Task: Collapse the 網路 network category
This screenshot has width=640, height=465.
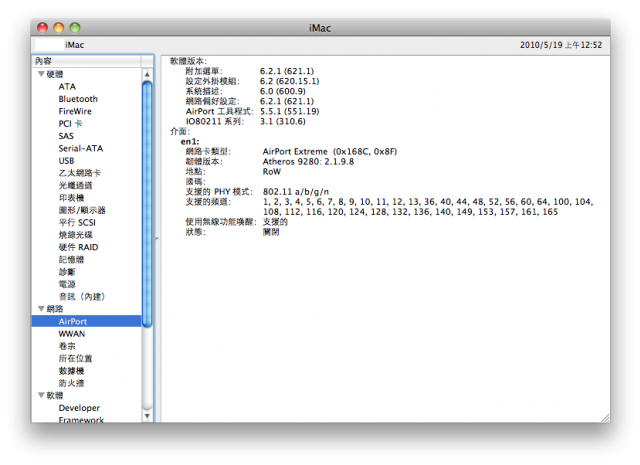Action: (x=41, y=309)
